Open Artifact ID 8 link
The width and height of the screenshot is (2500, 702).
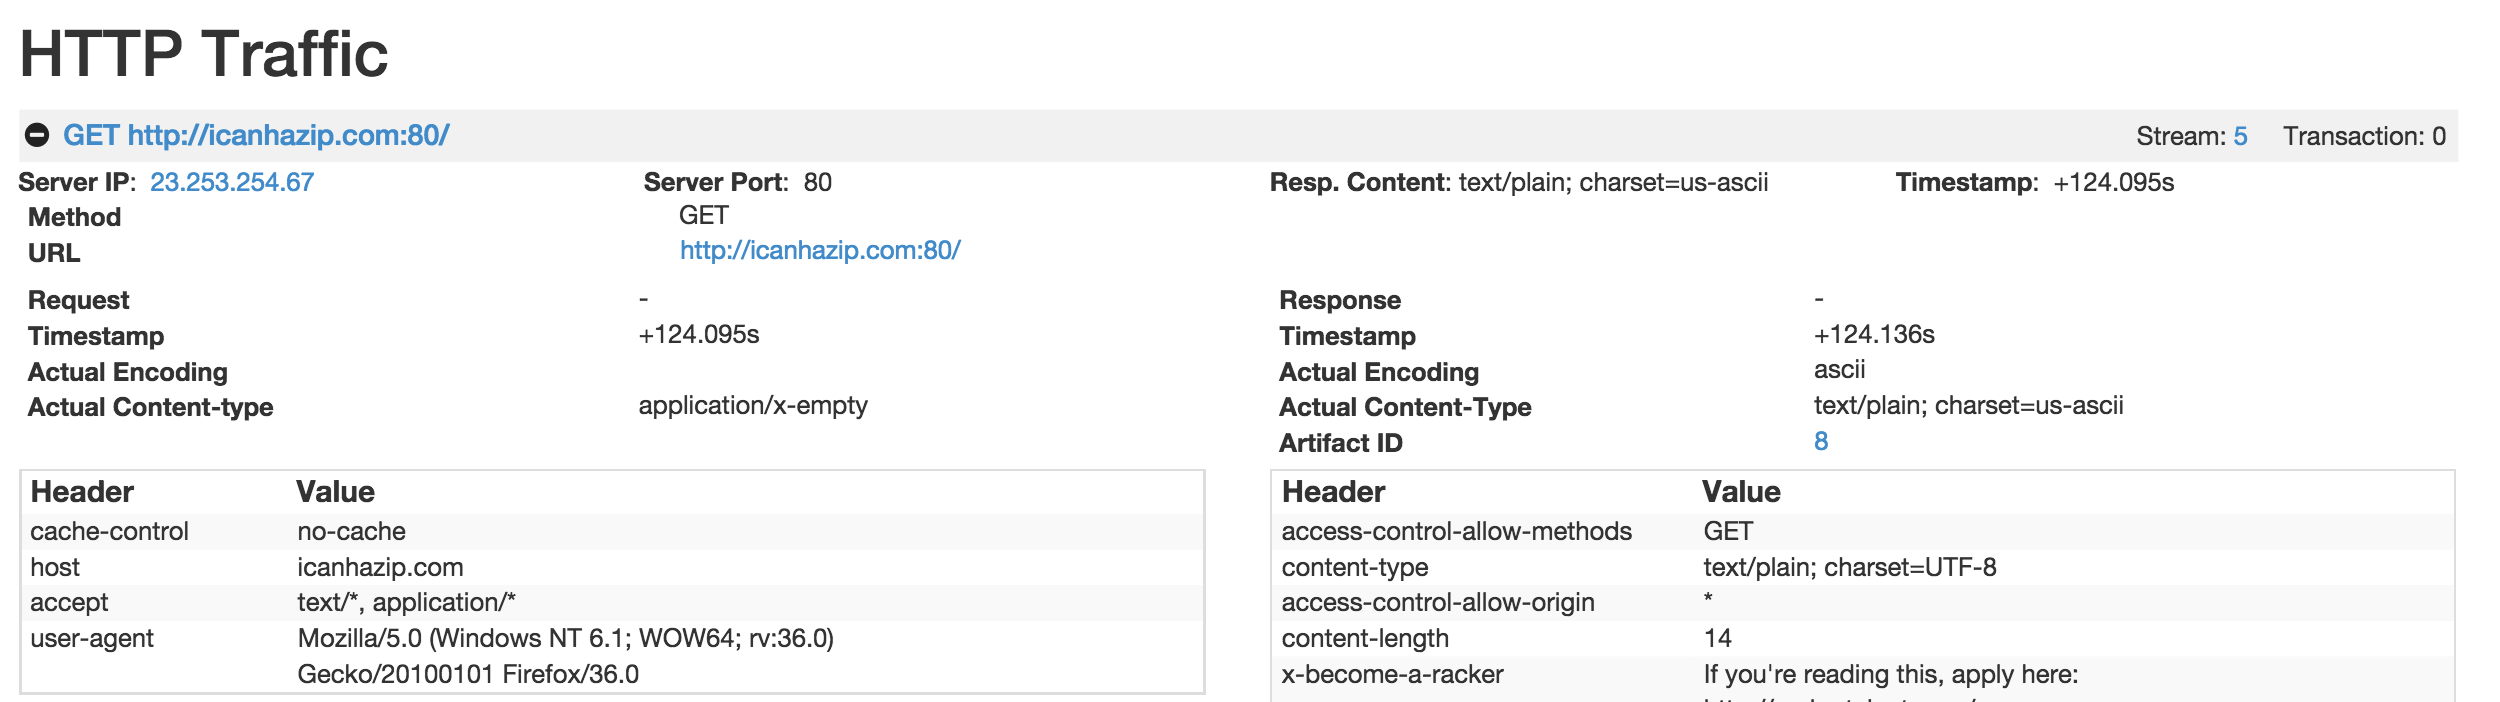coord(1820,441)
